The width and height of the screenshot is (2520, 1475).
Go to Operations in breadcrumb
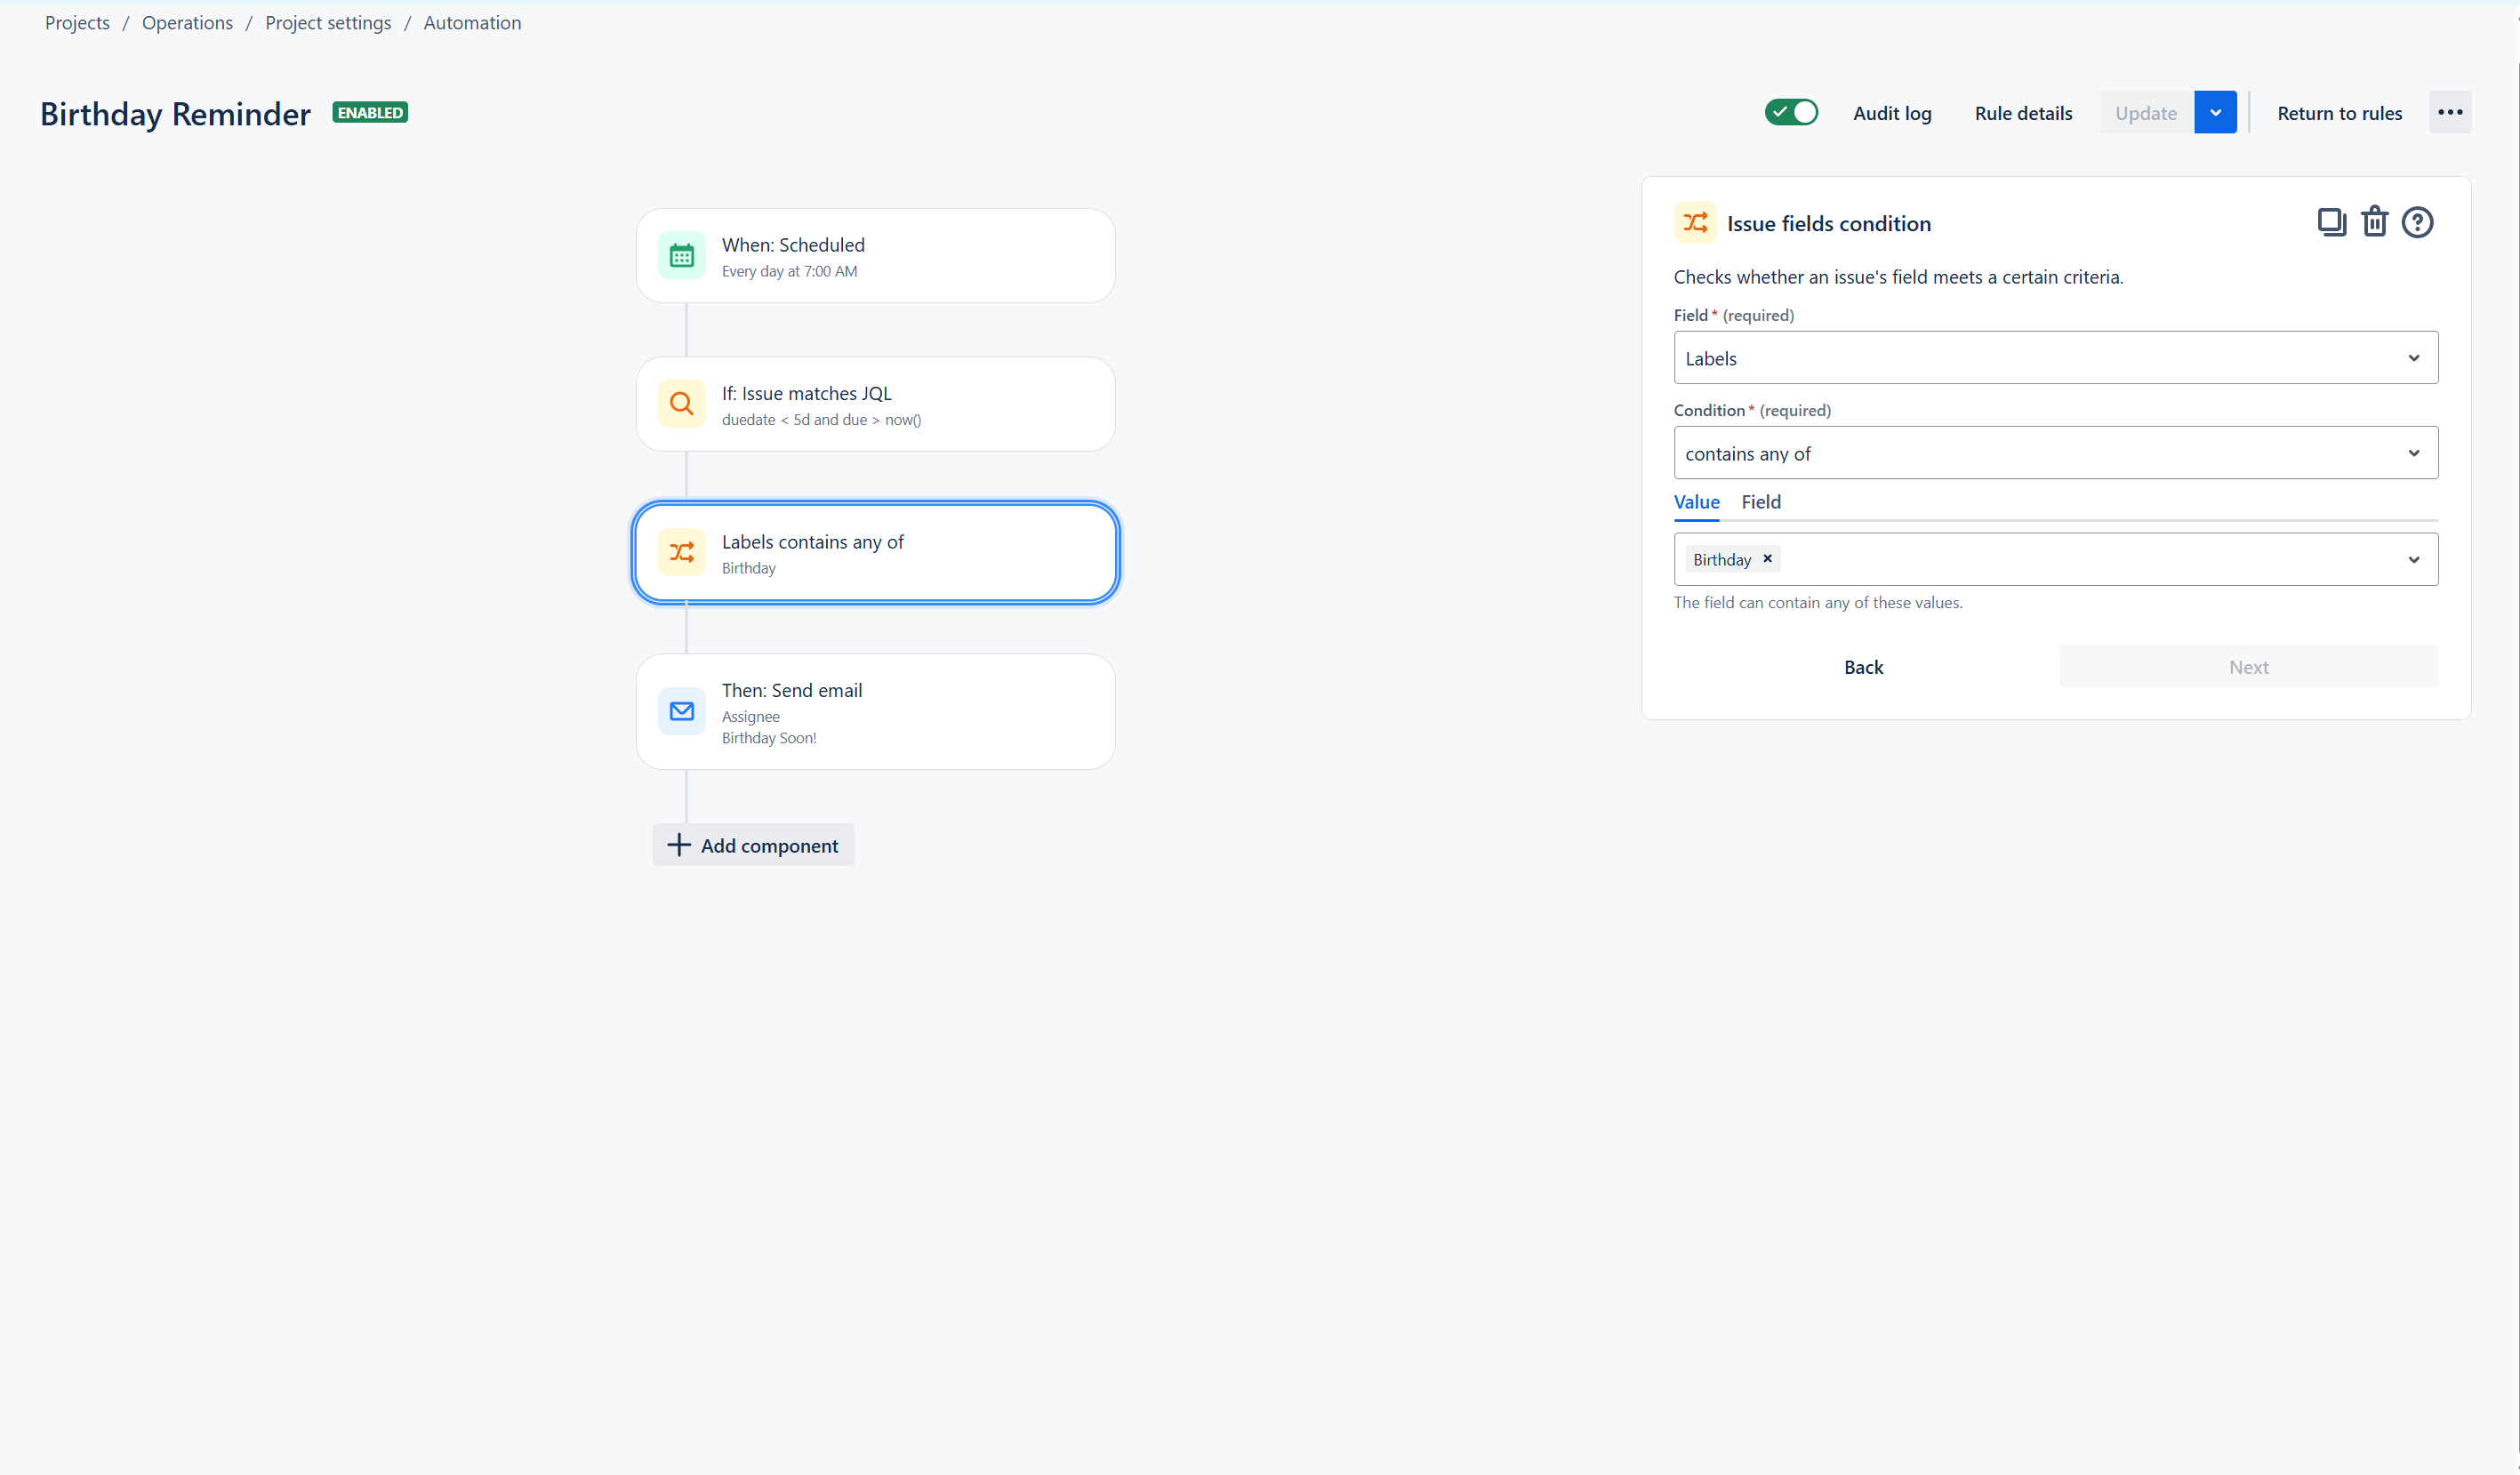(x=187, y=23)
